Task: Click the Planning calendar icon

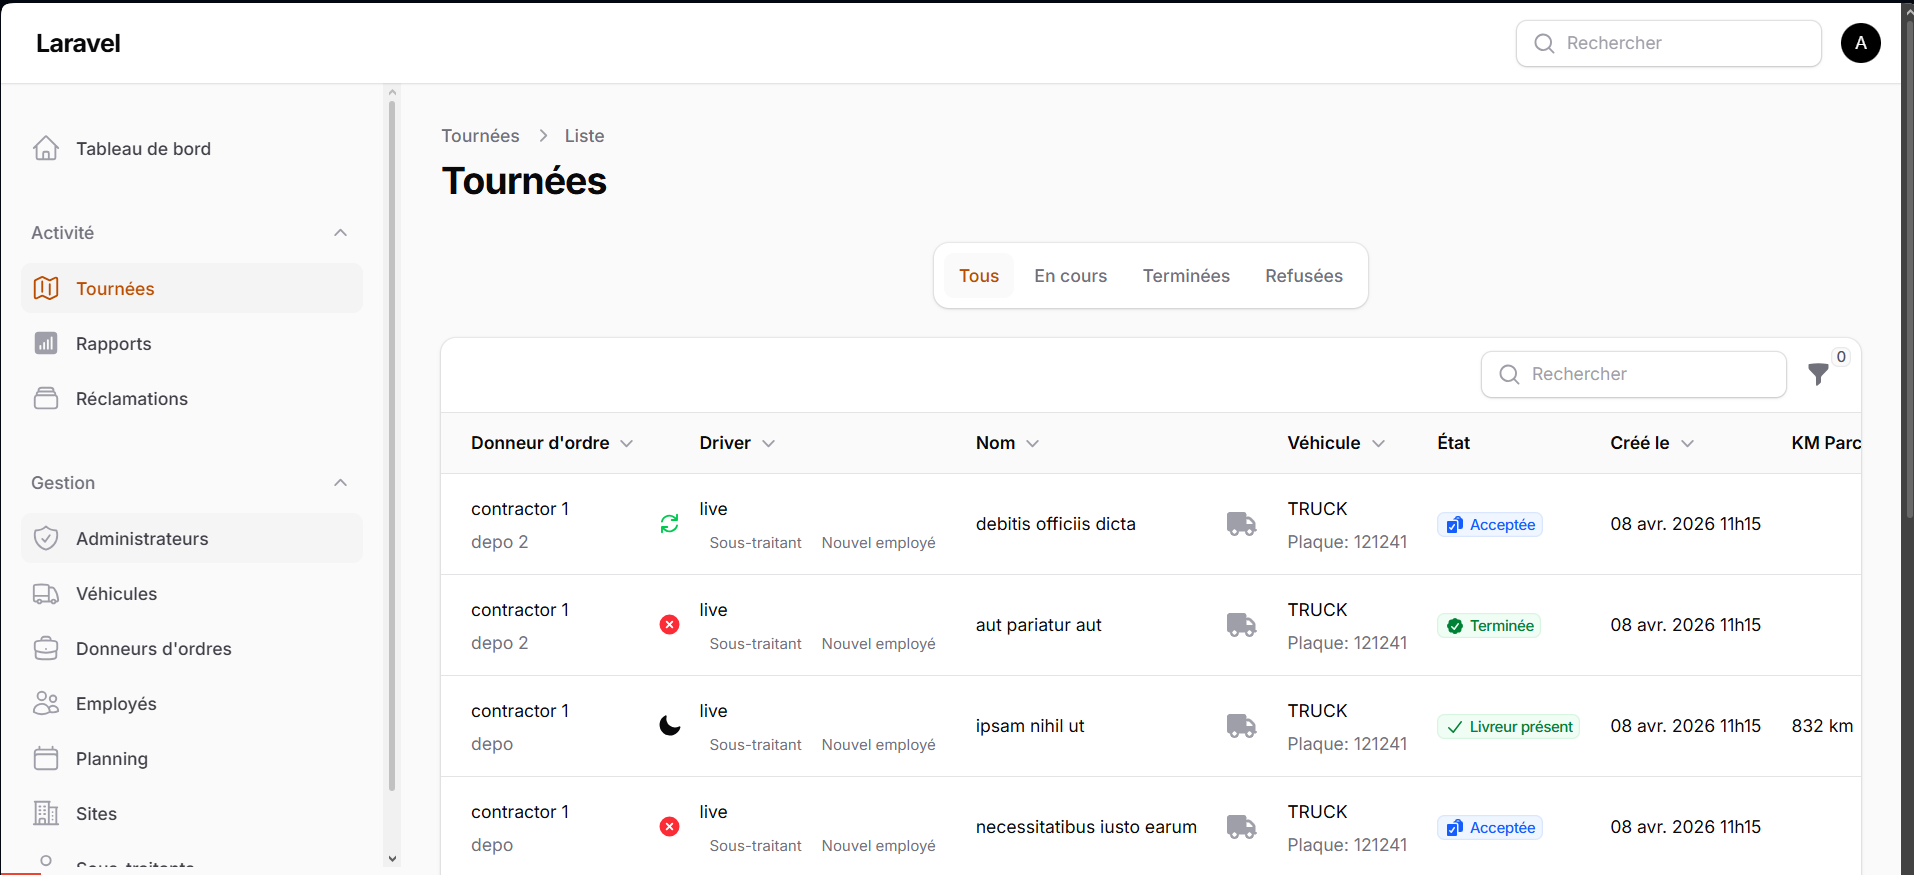Action: (46, 758)
